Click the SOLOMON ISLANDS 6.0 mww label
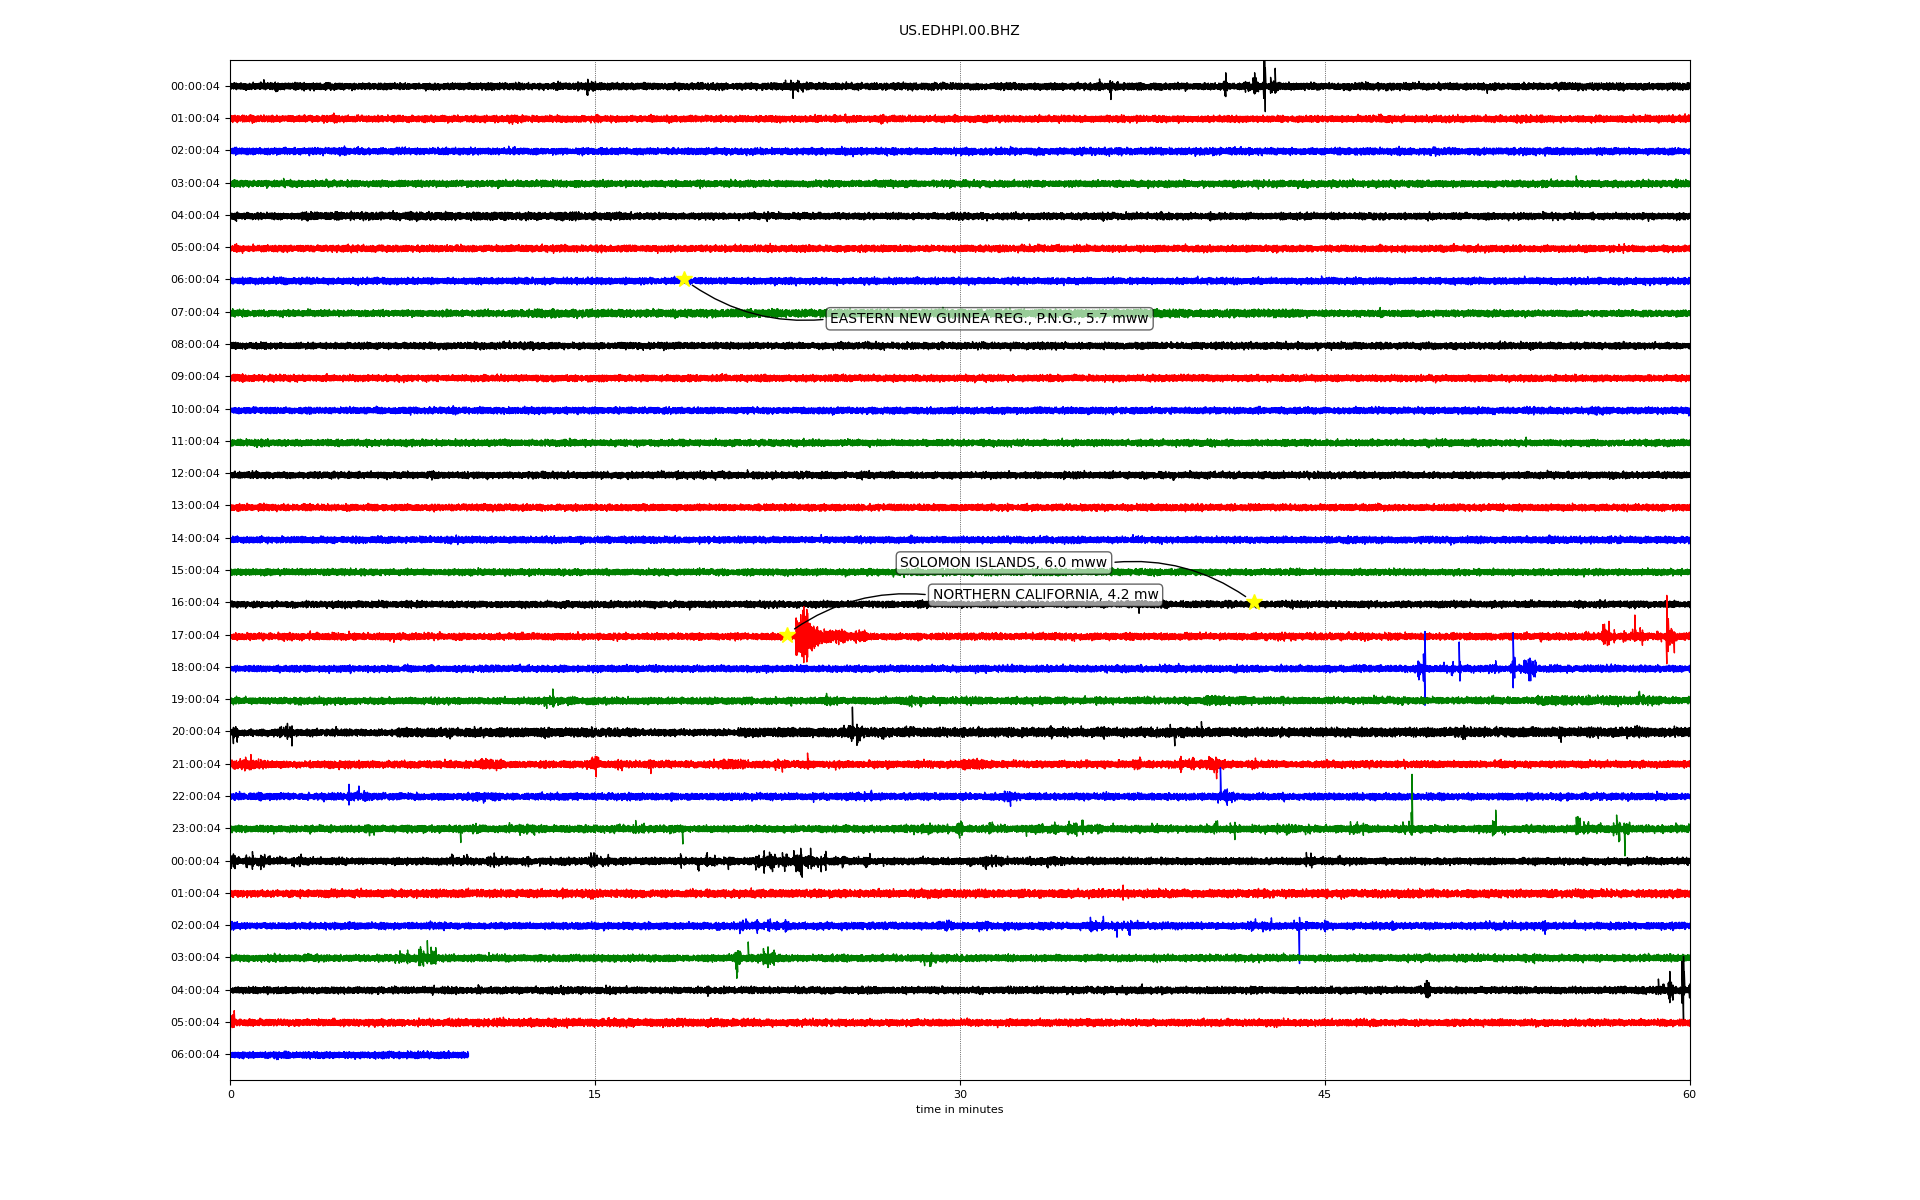The height and width of the screenshot is (1200, 1920). [x=1003, y=563]
